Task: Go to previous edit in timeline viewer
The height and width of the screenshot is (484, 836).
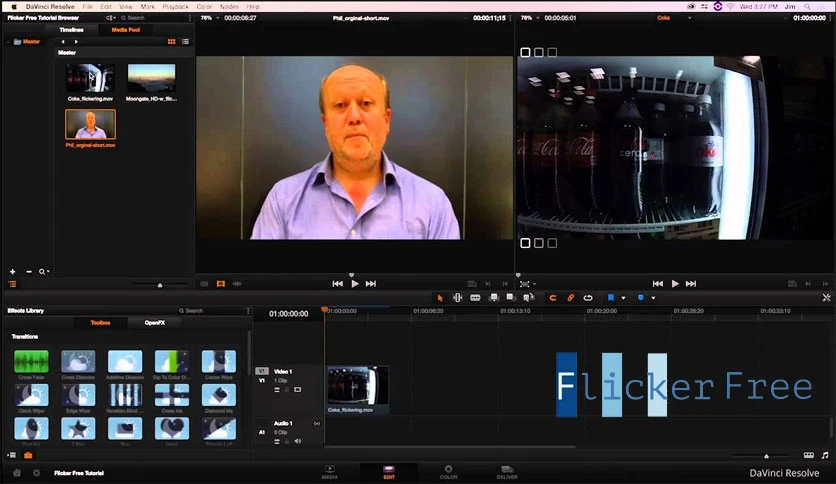Action: [658, 284]
